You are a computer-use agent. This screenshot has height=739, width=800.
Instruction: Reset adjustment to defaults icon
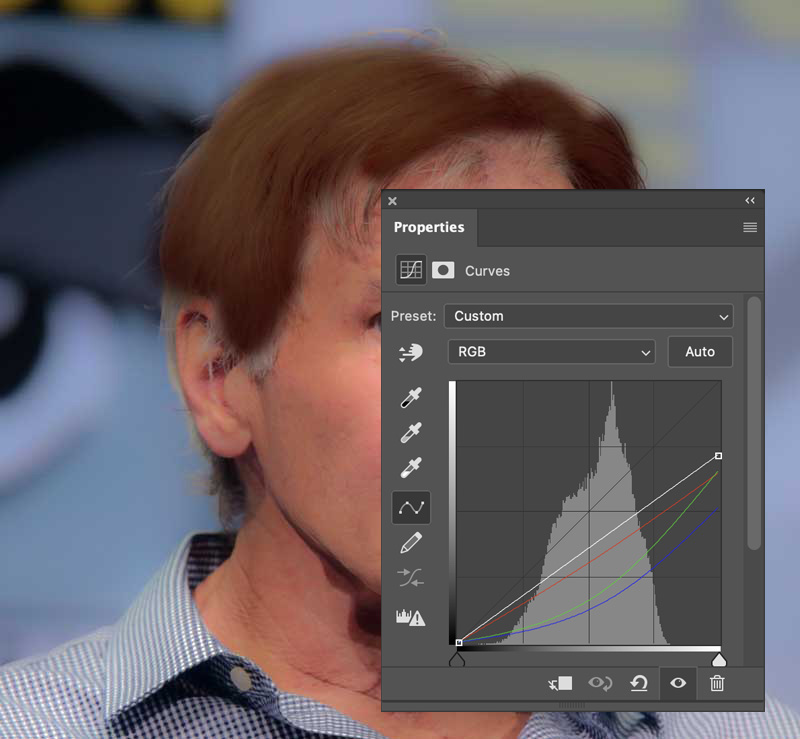pyautogui.click(x=639, y=683)
